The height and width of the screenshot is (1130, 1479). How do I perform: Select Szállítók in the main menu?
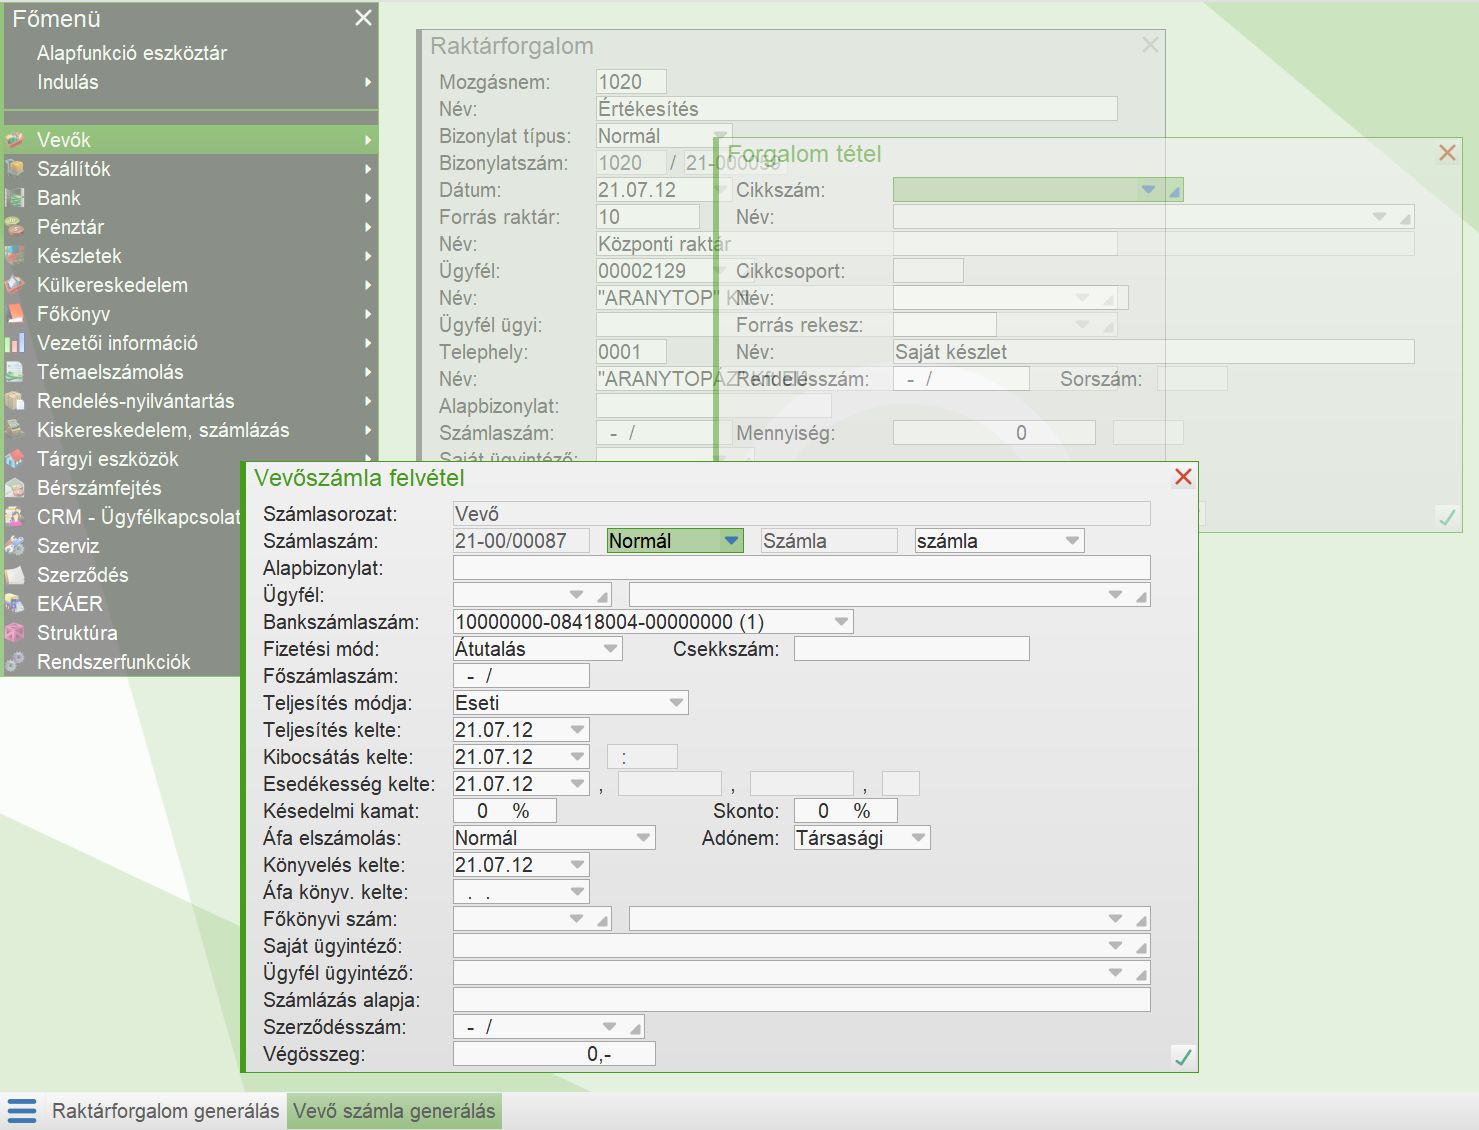click(74, 169)
